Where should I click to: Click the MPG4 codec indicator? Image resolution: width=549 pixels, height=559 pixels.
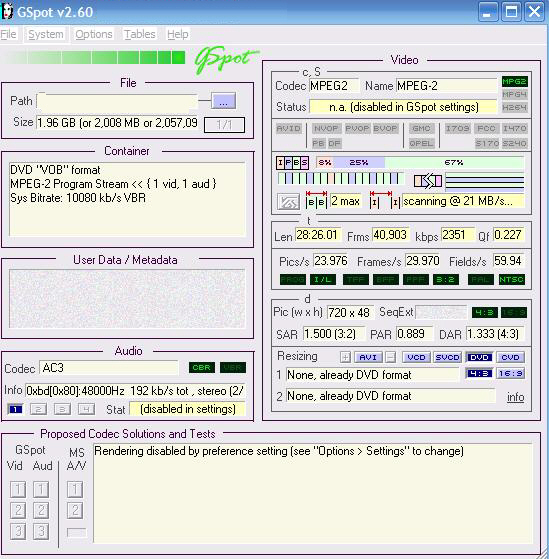[514, 94]
